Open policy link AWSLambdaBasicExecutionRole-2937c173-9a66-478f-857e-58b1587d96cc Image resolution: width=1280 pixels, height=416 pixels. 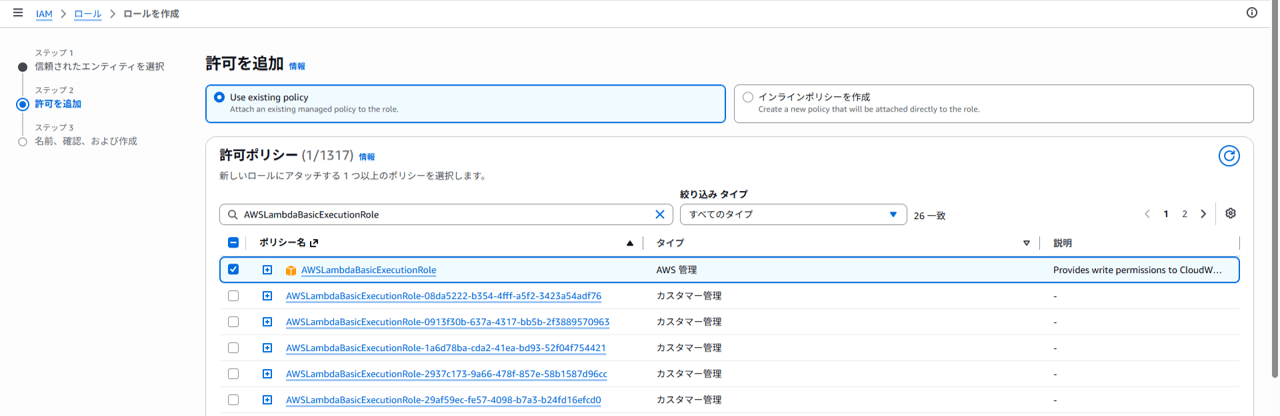(446, 374)
